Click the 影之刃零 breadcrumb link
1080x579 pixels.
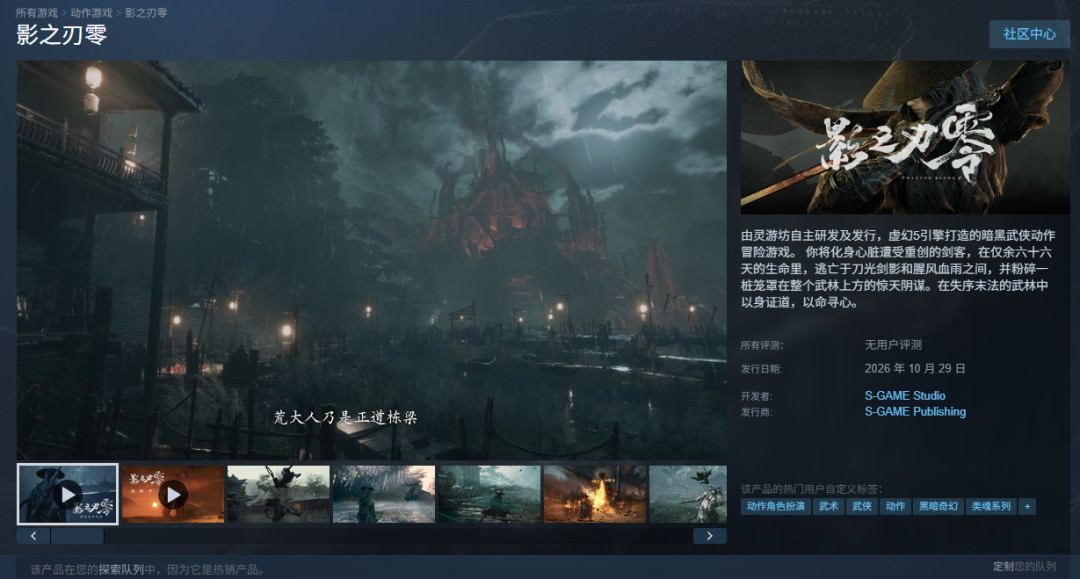pos(146,13)
